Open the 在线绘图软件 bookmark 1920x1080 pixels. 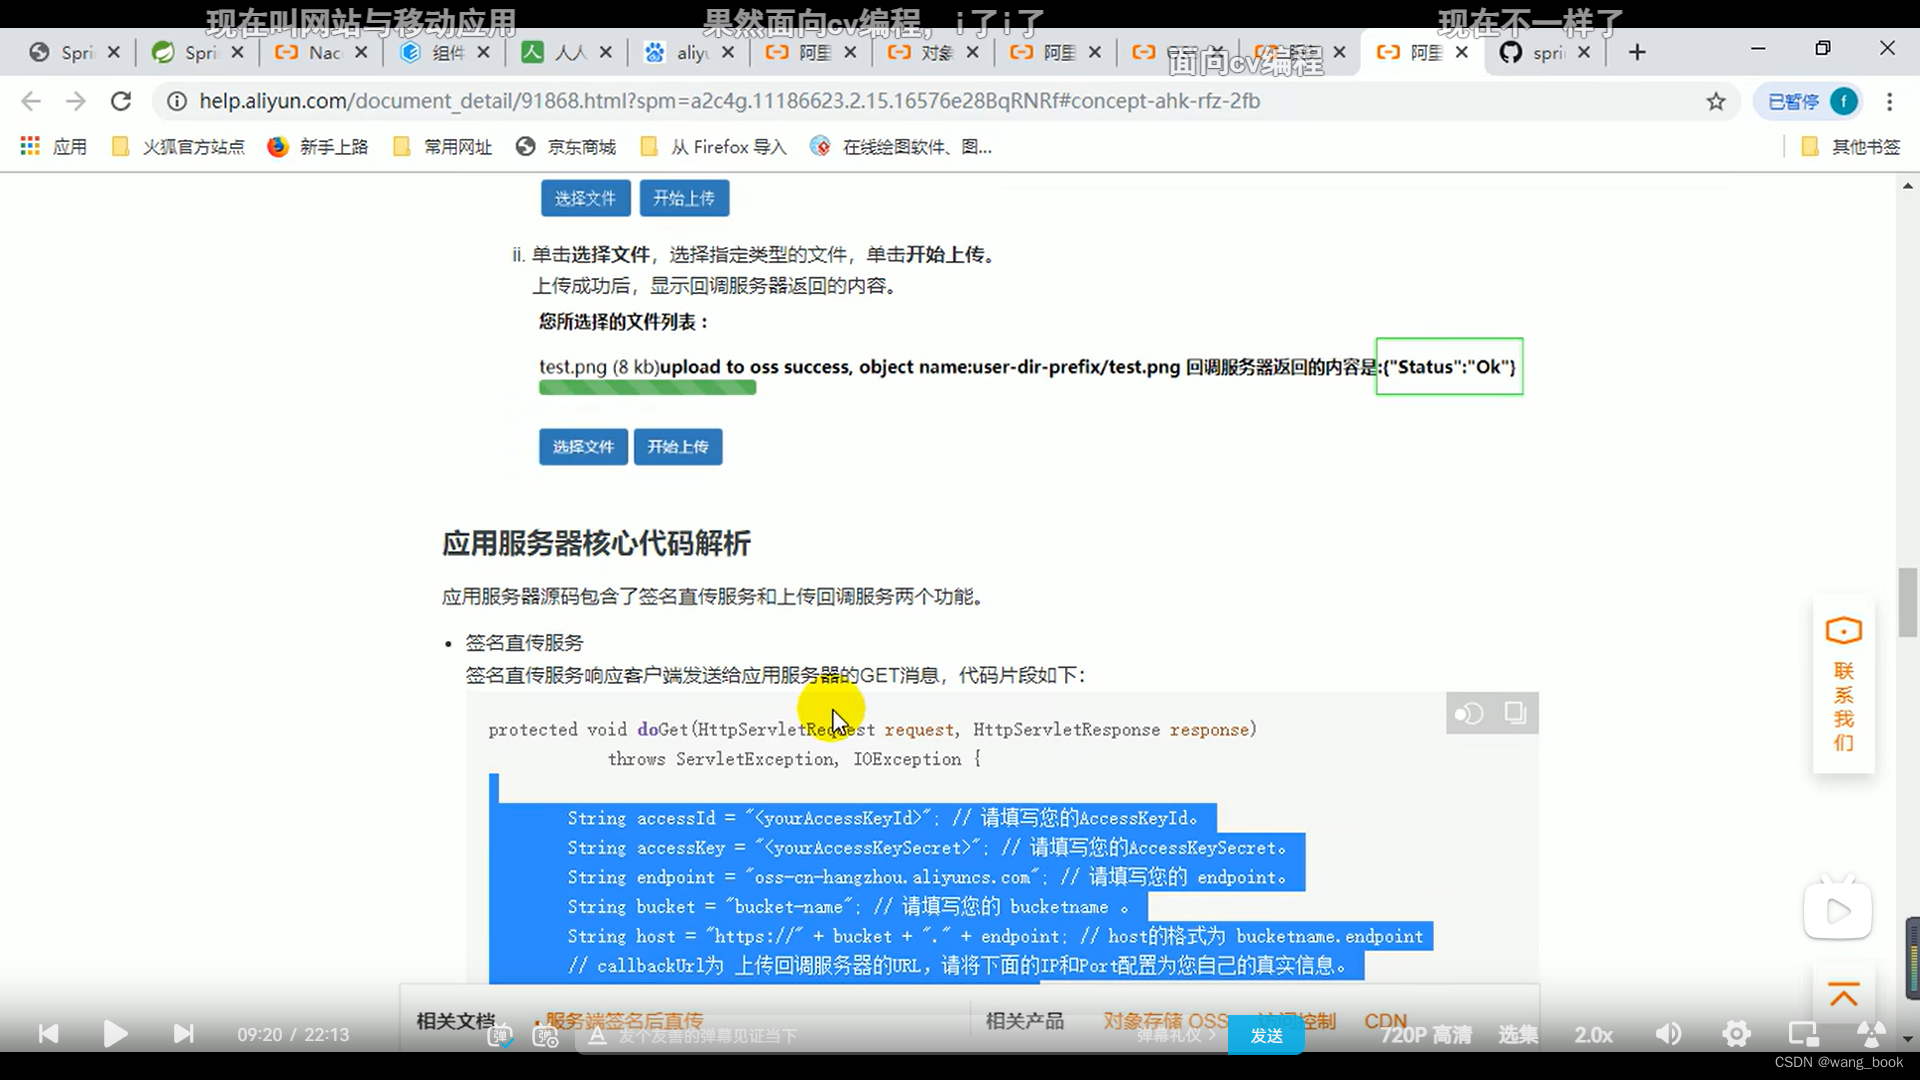pos(902,147)
